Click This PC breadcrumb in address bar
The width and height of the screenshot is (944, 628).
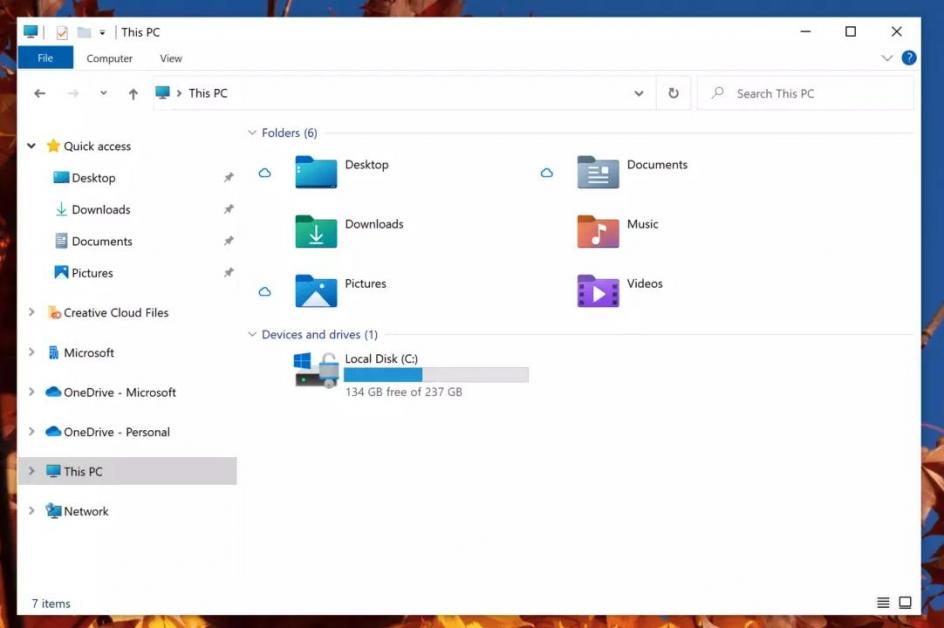click(x=208, y=93)
